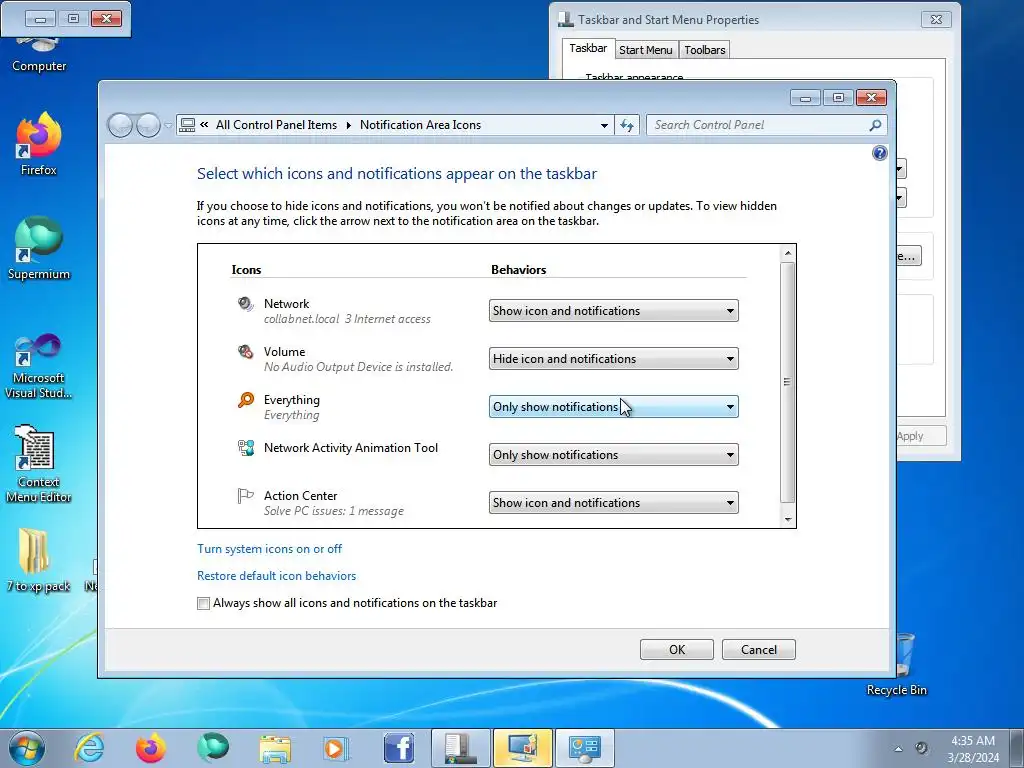Click scroll down arrow in icons list
1024x768 pixels.
788,520
